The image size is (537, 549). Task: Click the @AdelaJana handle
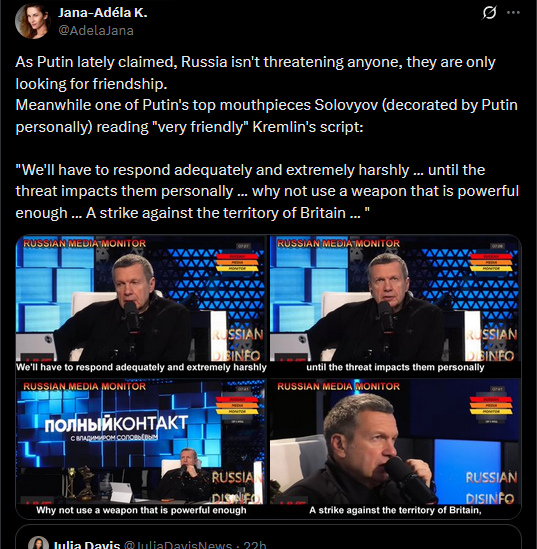click(x=96, y=30)
